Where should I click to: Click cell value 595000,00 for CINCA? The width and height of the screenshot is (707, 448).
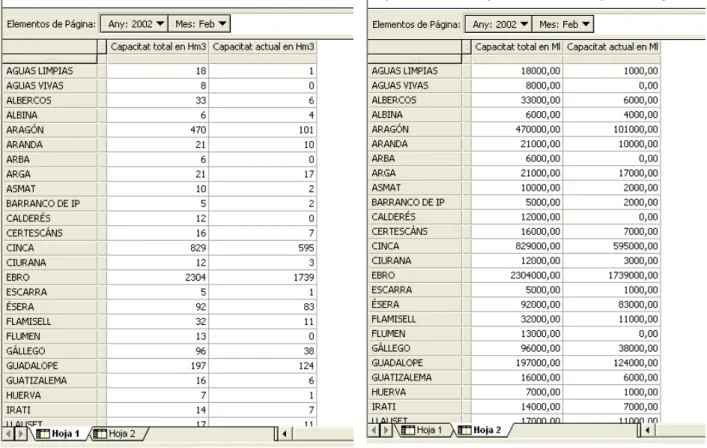click(x=612, y=246)
